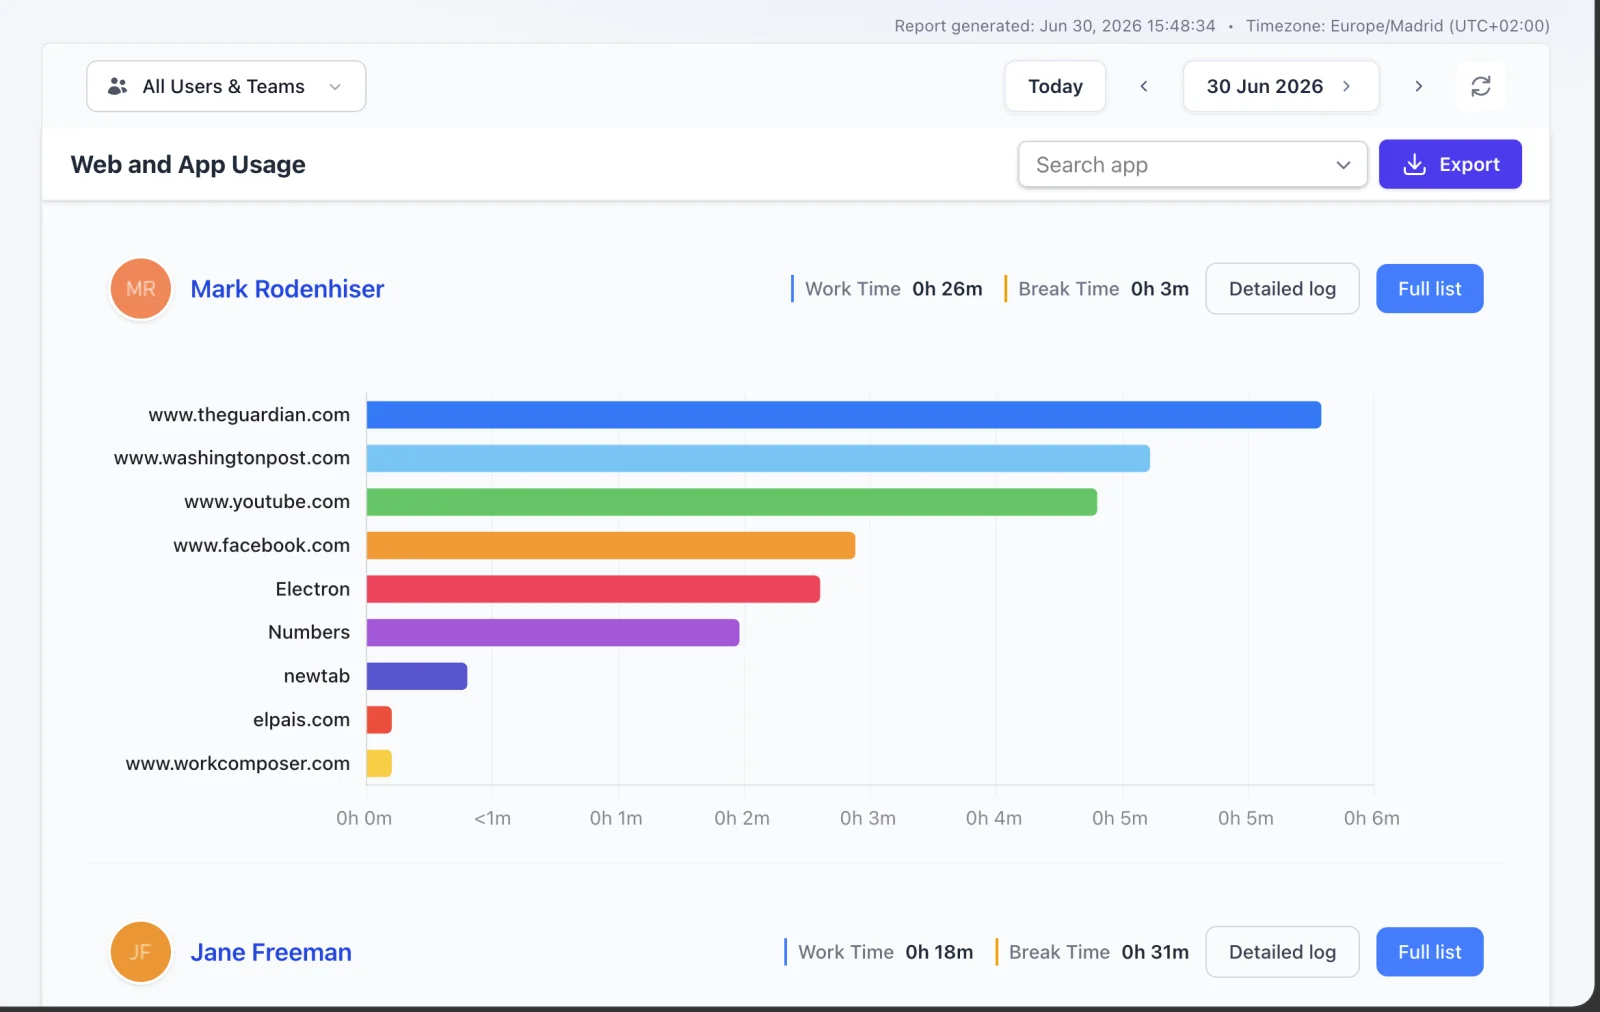Click the Report generated timestamp text
Viewport: 1600px width, 1012px height.
coord(1055,26)
